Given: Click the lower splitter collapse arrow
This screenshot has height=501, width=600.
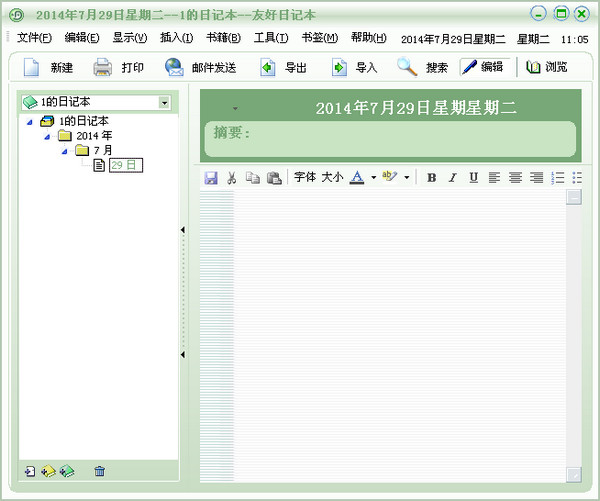Looking at the screenshot, I should pos(183,355).
